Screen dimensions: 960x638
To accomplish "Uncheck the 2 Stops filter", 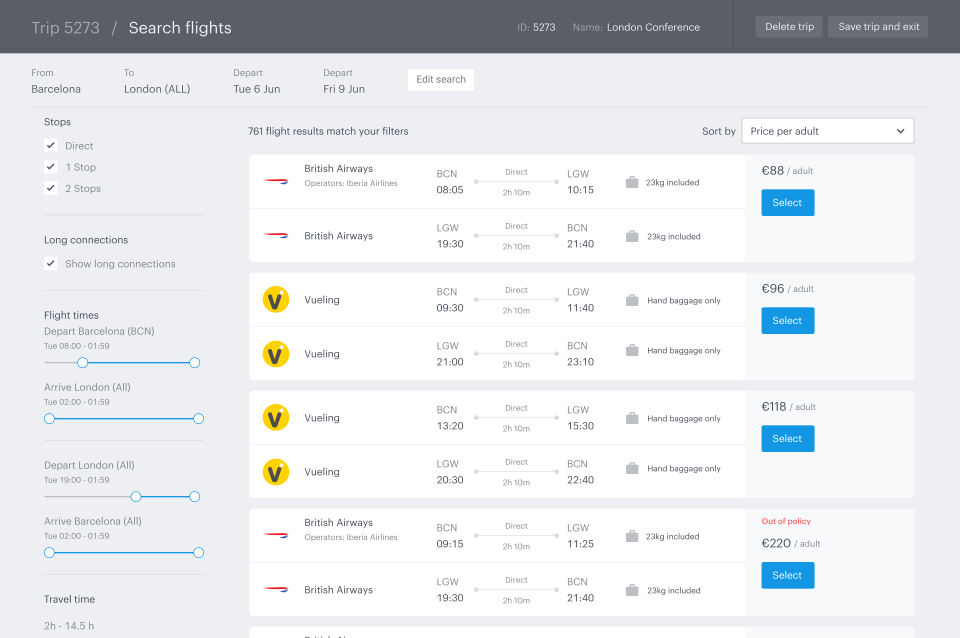I will [x=51, y=188].
